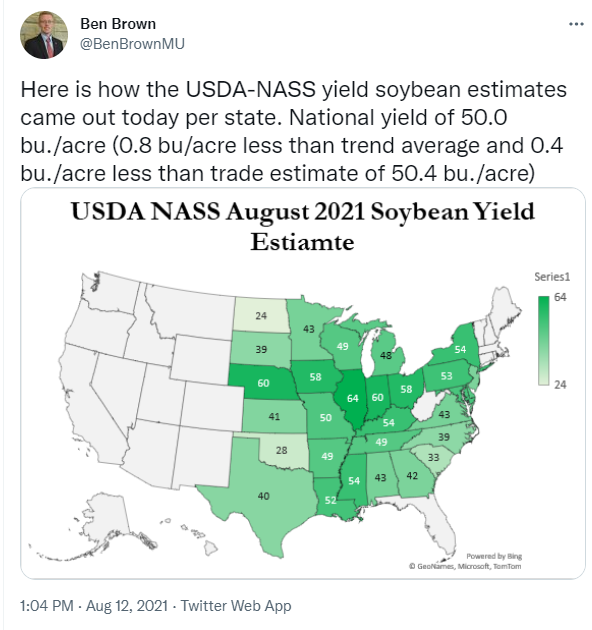Click the Twitter Web App source link
The width and height of the screenshot is (592, 630).
pos(236,605)
